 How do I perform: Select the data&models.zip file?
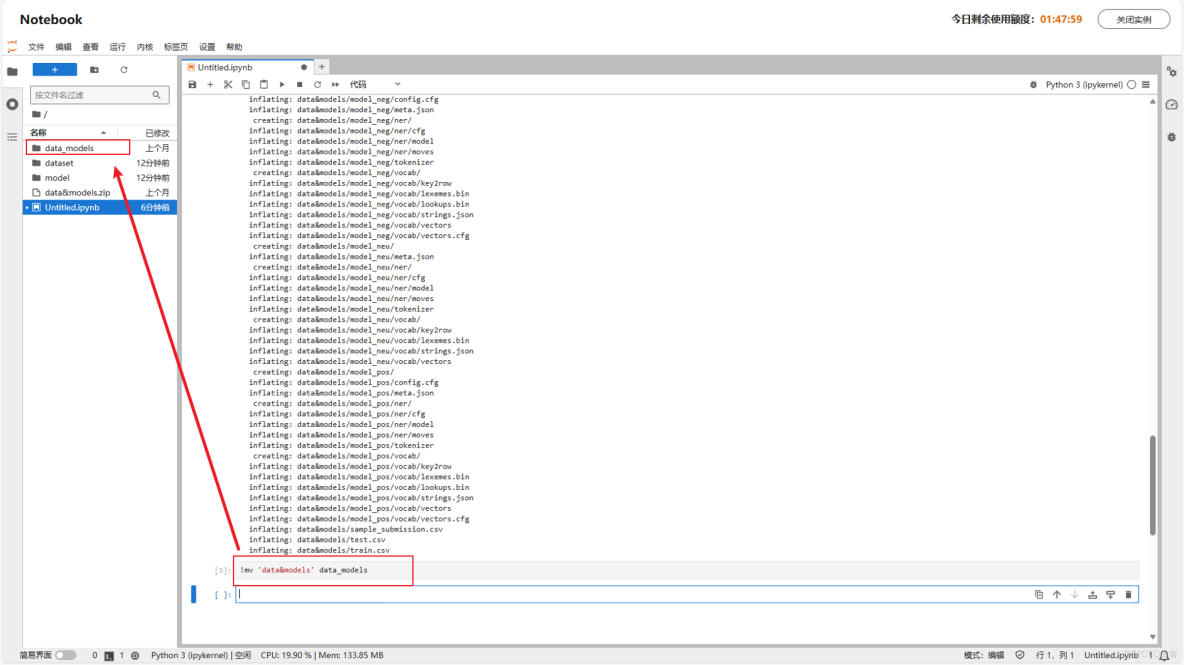pyautogui.click(x=100, y=192)
